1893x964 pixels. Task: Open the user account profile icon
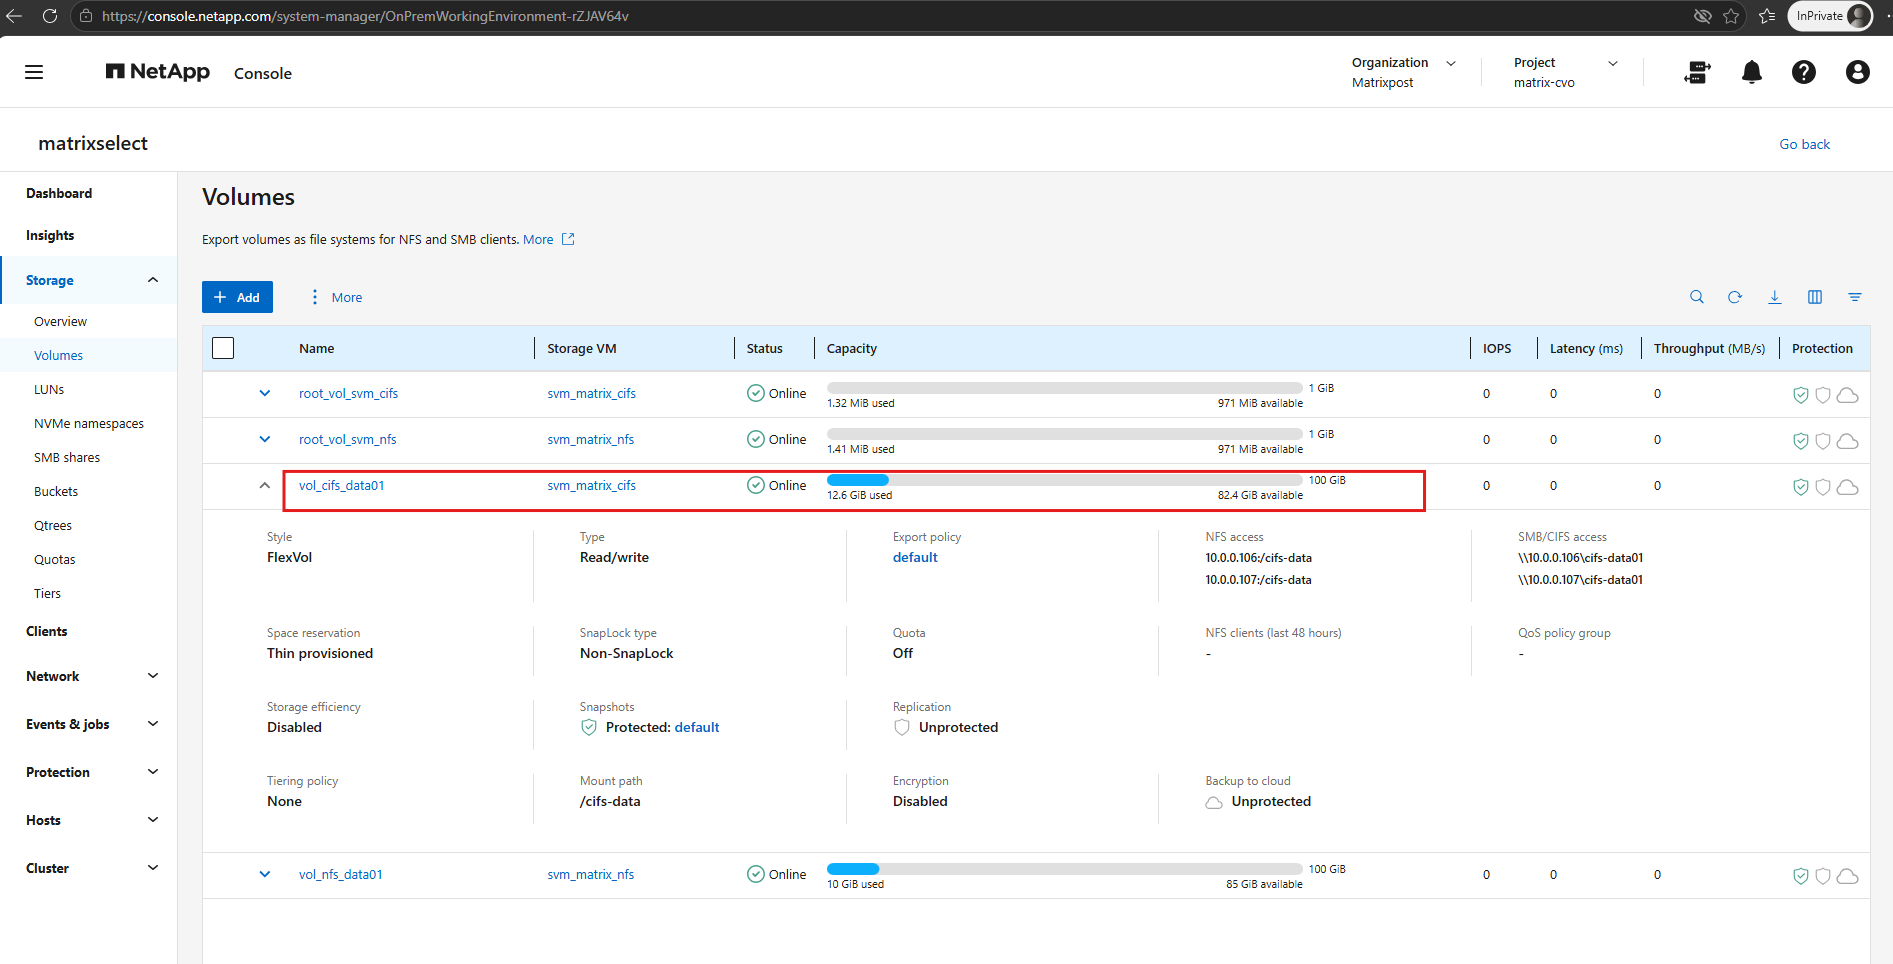click(x=1858, y=72)
